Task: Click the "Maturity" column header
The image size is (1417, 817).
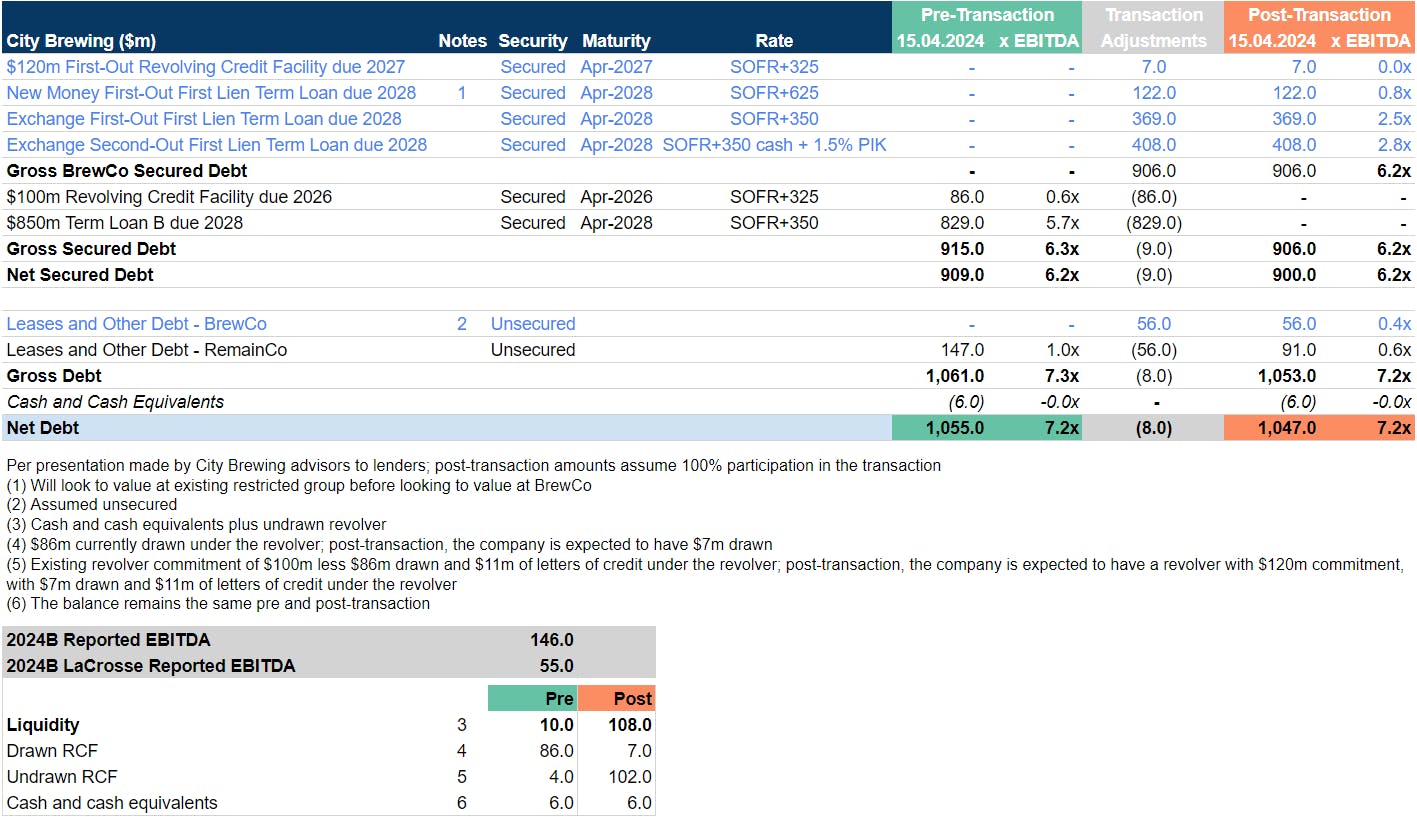Action: (x=616, y=41)
